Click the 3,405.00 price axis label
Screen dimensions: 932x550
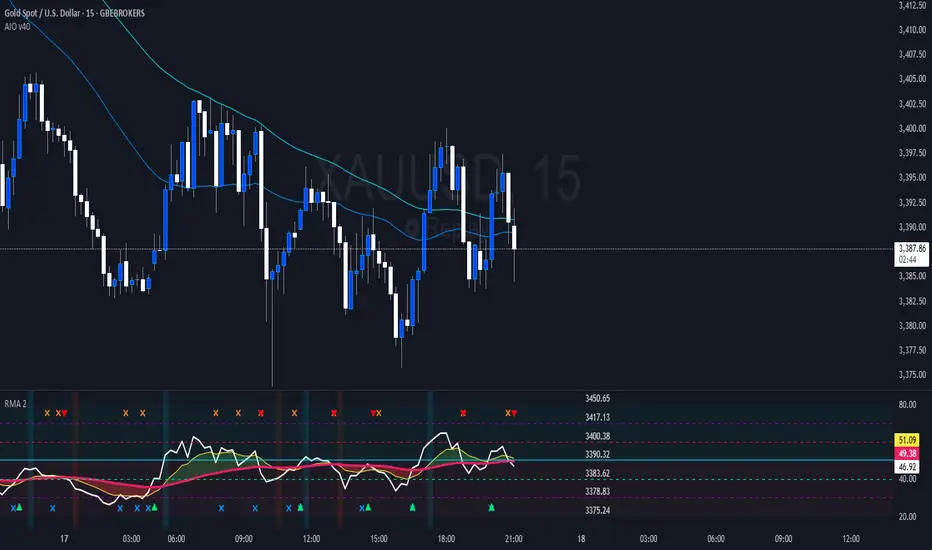912,78
